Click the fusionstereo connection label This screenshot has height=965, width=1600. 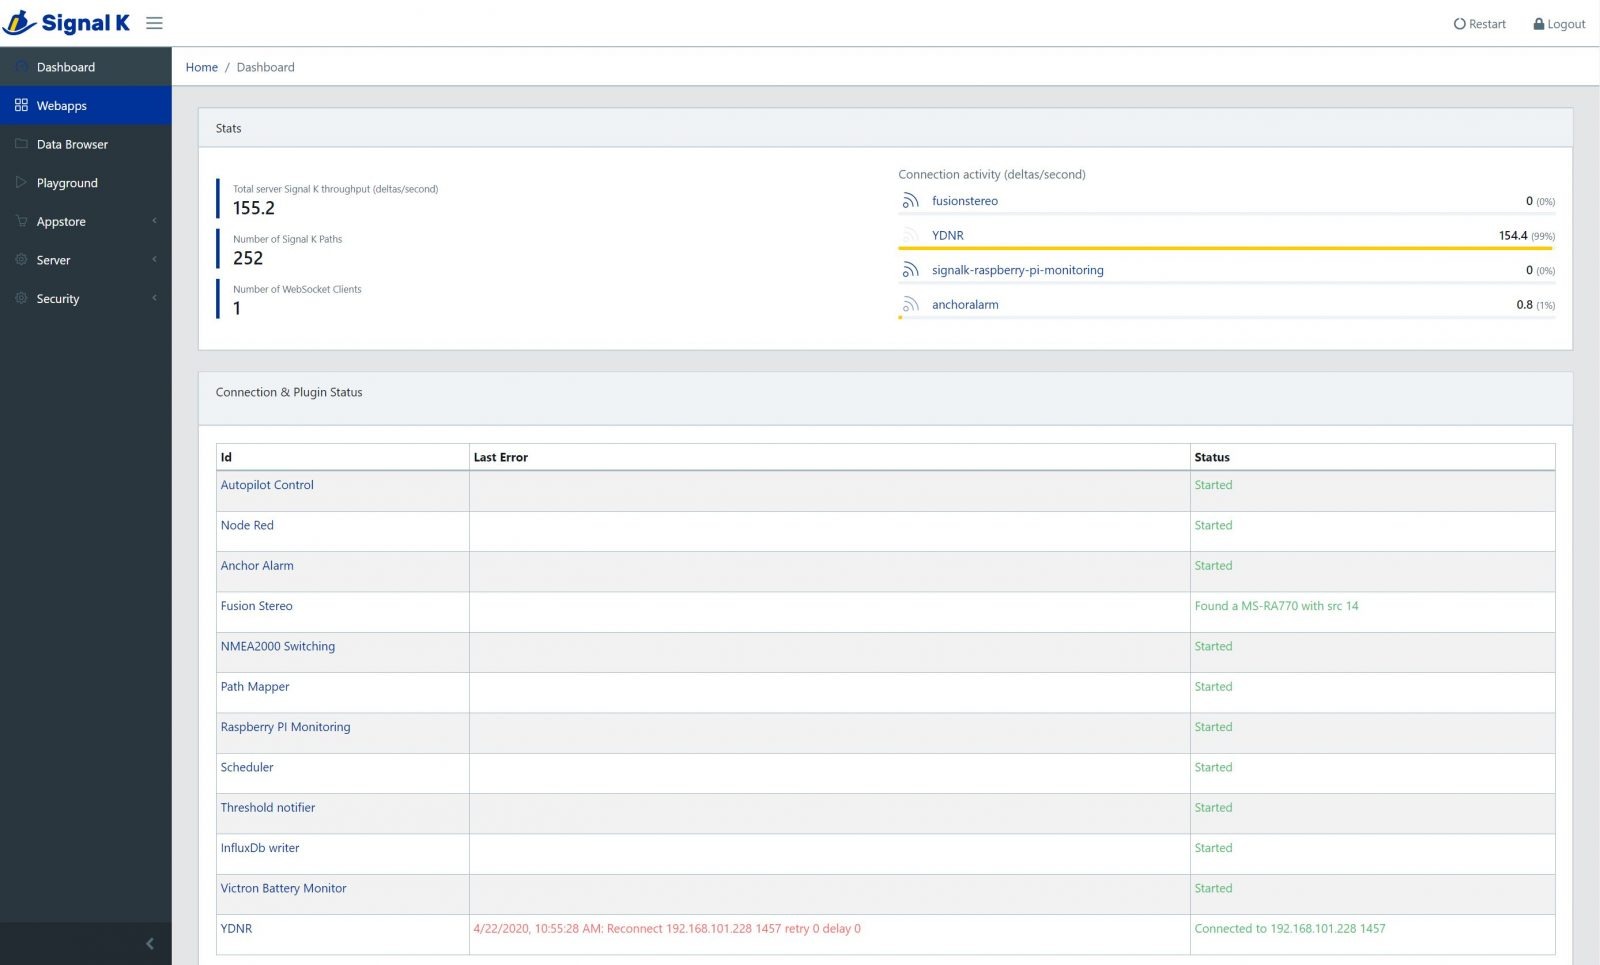tap(965, 201)
